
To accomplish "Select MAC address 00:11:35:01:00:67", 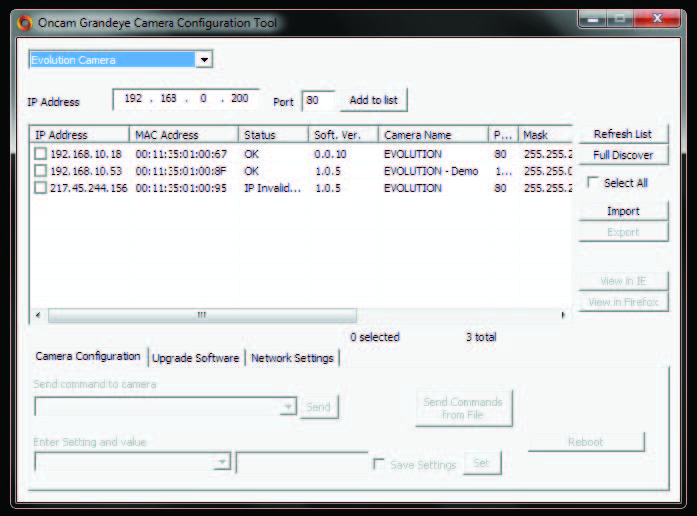I will [x=181, y=154].
